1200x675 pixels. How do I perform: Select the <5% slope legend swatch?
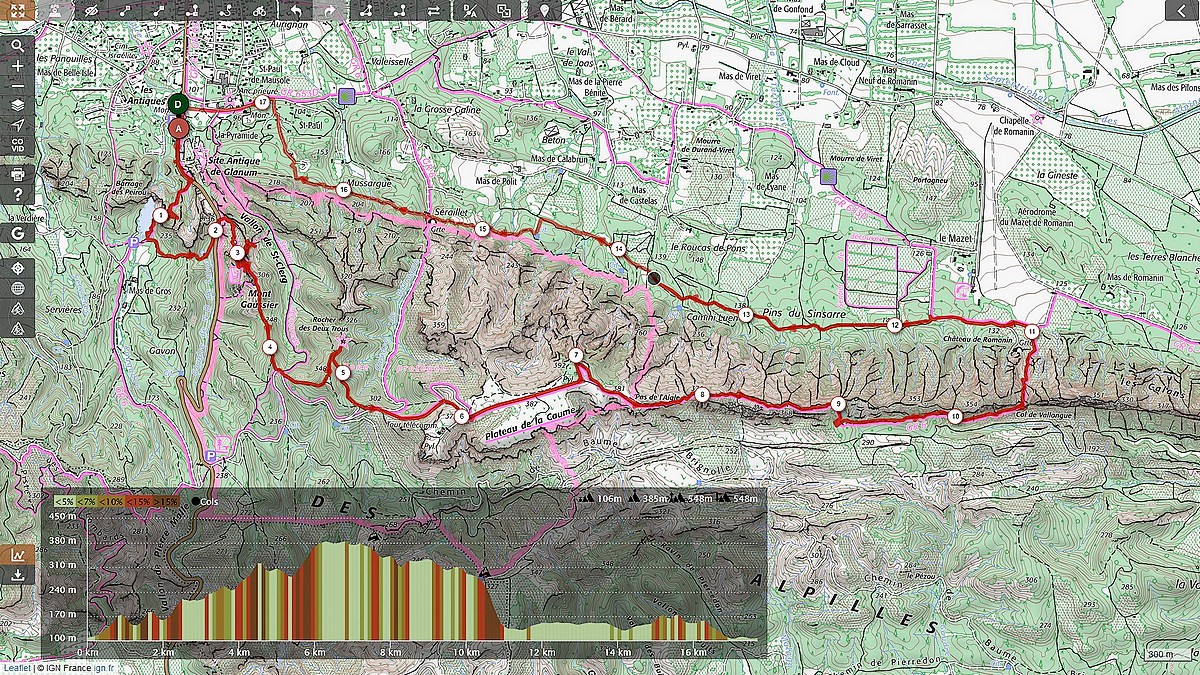[63, 501]
